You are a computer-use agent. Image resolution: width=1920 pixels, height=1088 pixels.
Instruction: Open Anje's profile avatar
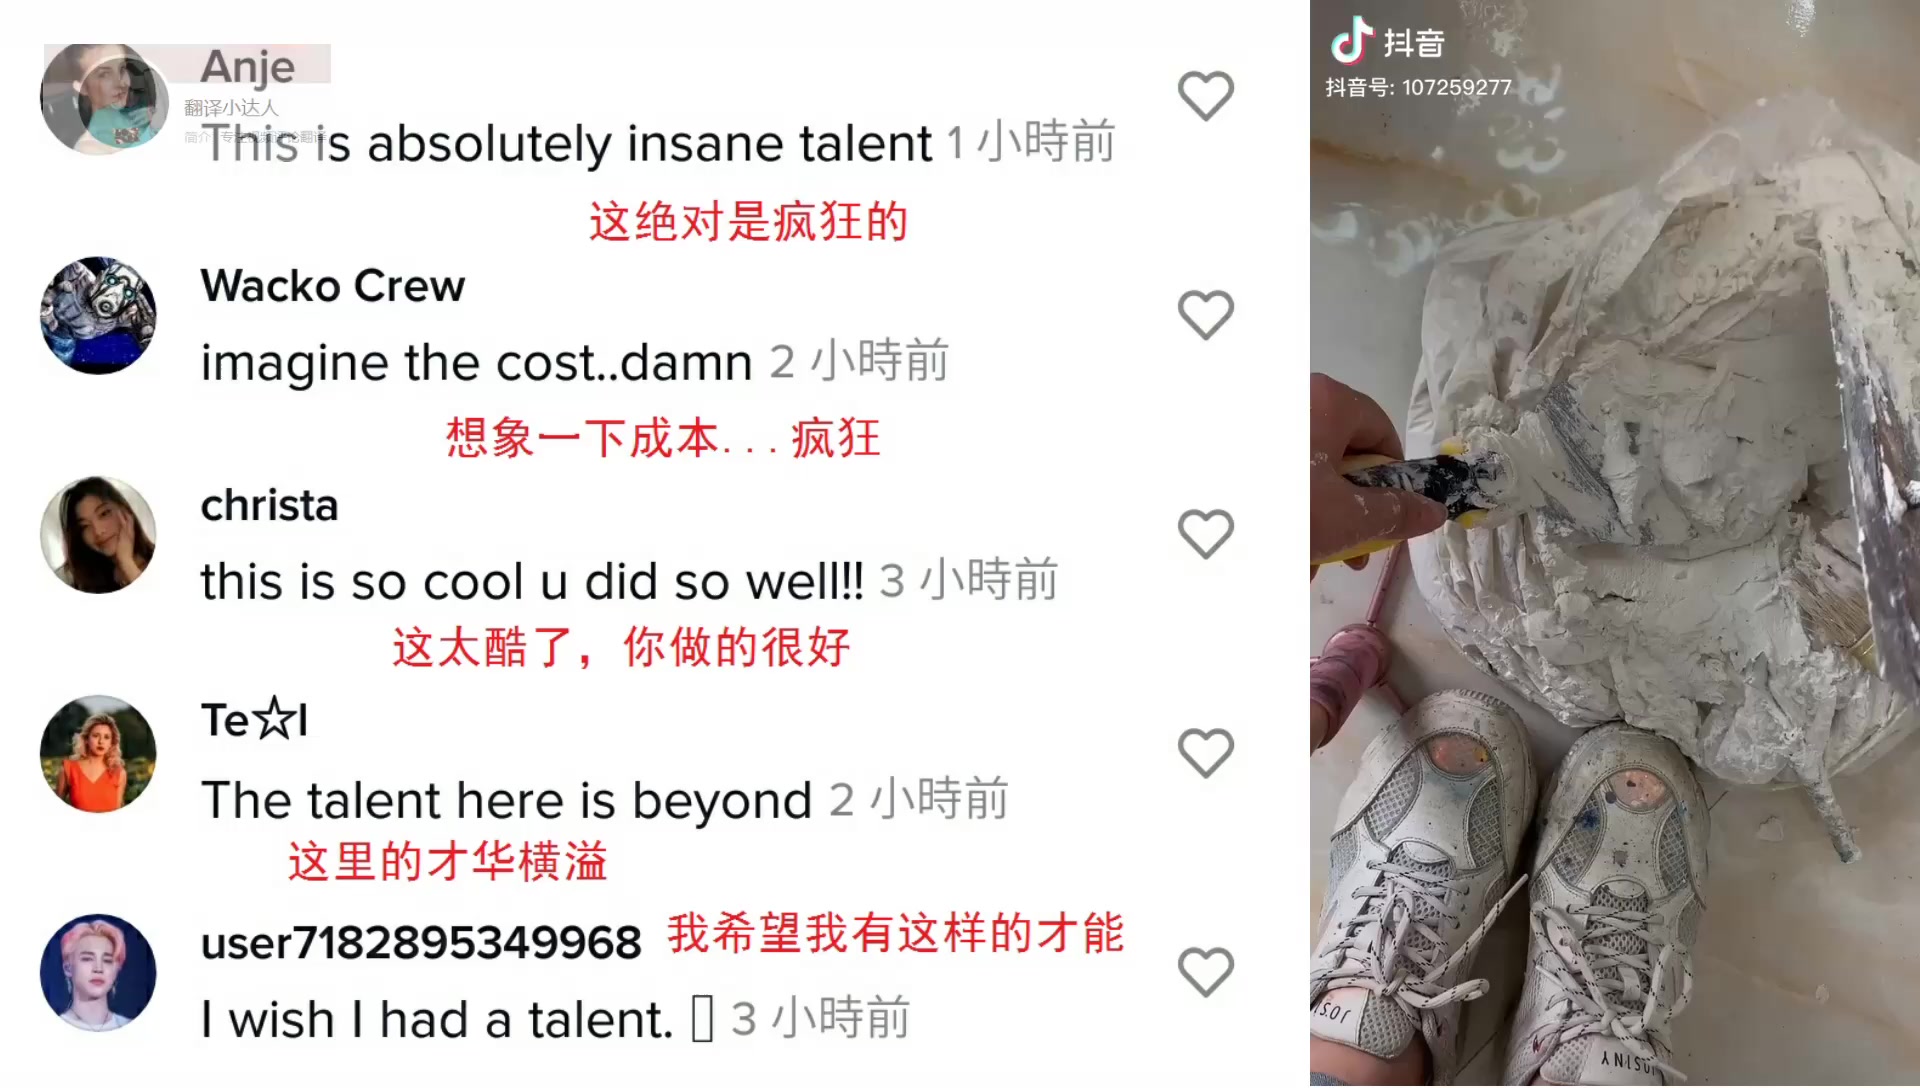(x=104, y=99)
